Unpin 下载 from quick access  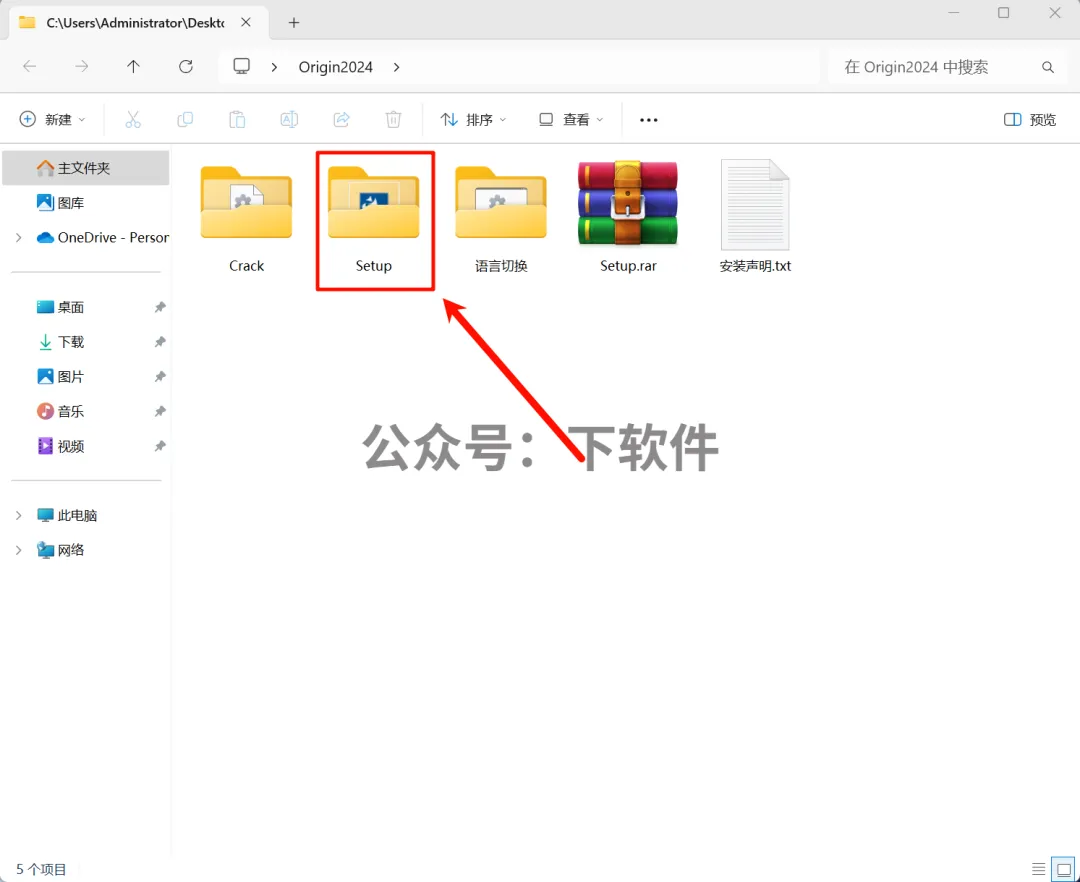pos(160,342)
